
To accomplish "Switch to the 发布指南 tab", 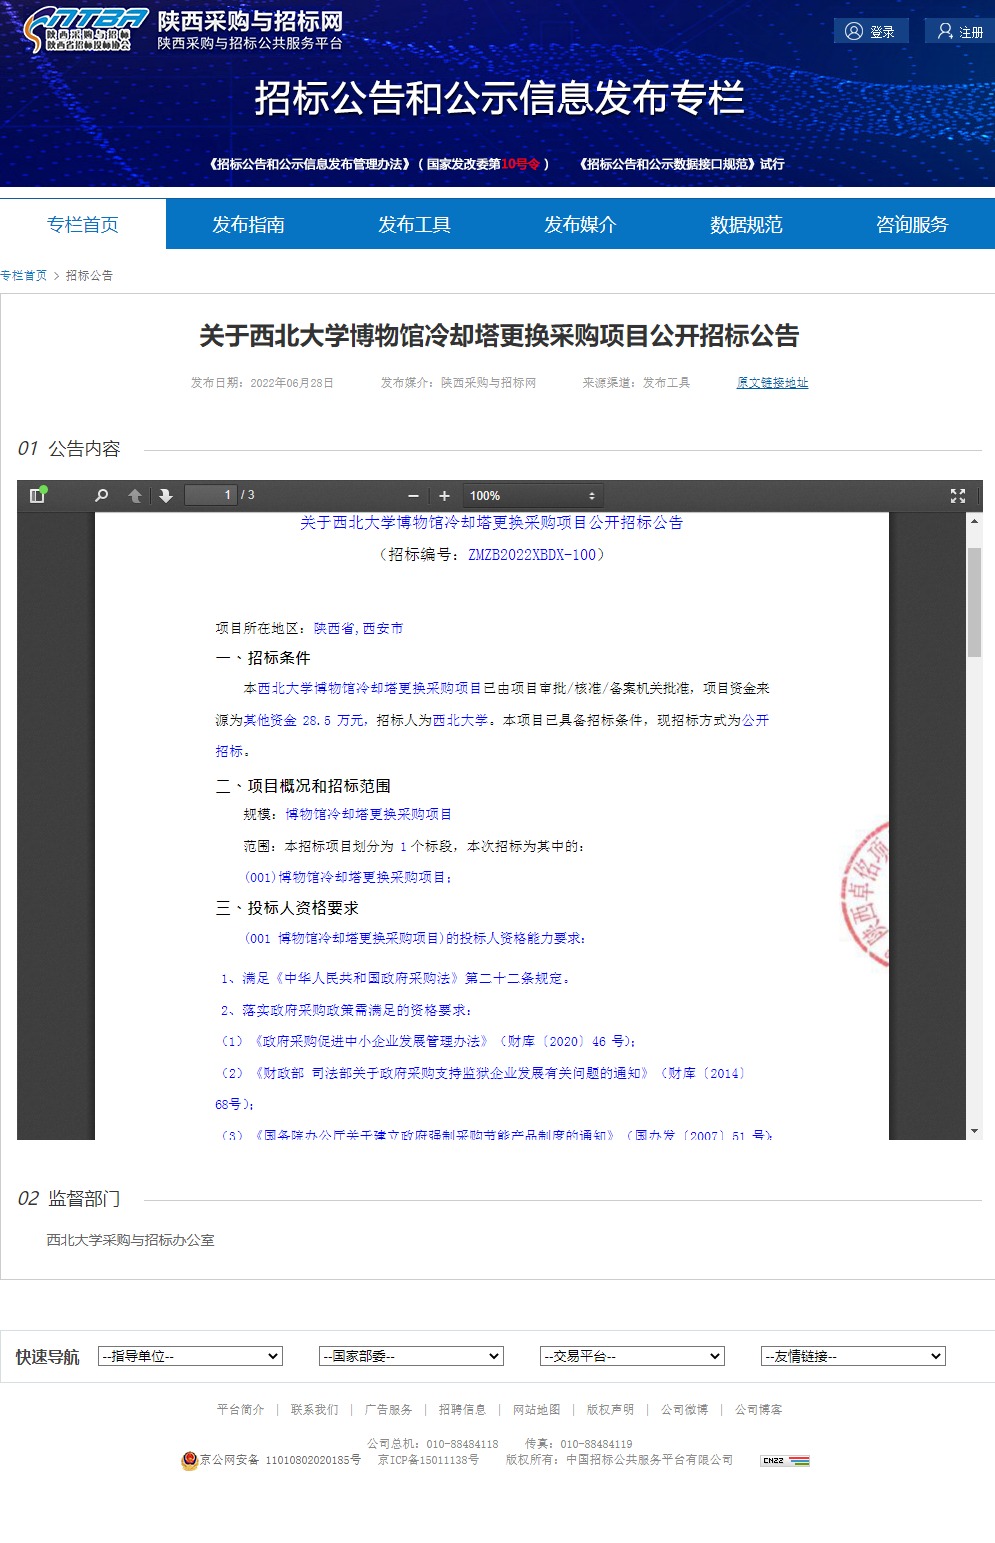I will click(248, 224).
